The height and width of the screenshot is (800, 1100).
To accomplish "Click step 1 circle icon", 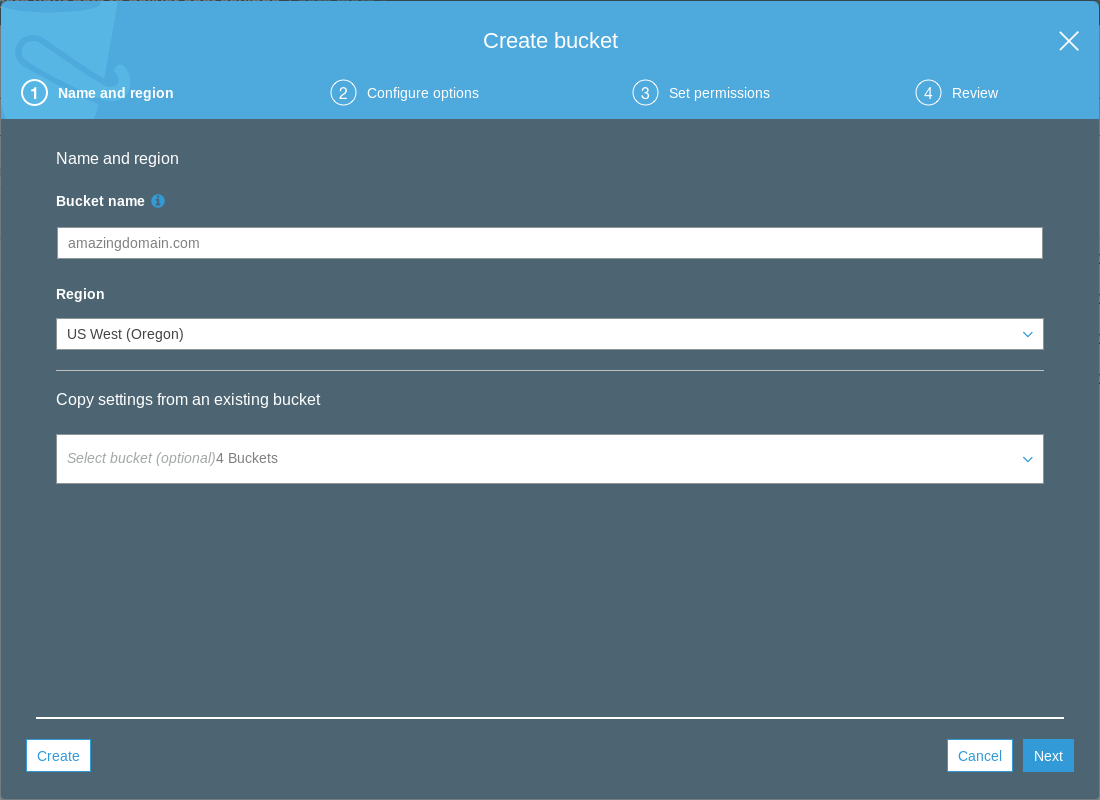I will [34, 93].
